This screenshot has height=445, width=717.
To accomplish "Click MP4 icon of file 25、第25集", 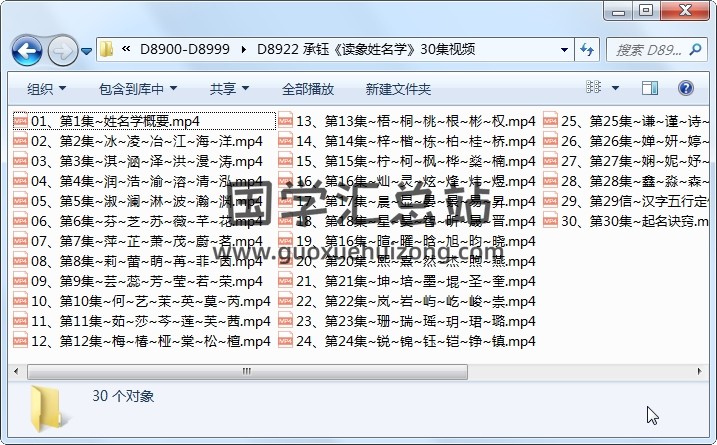I will tap(551, 121).
